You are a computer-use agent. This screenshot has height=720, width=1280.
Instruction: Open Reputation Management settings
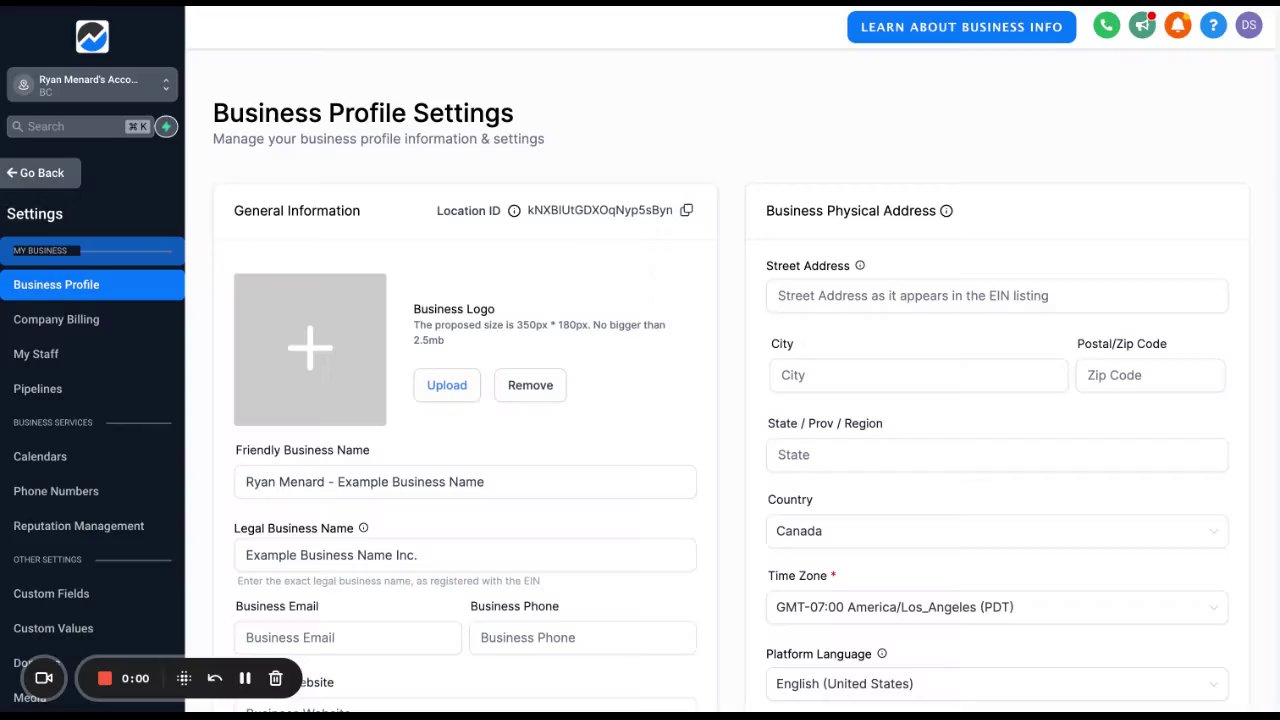78,526
